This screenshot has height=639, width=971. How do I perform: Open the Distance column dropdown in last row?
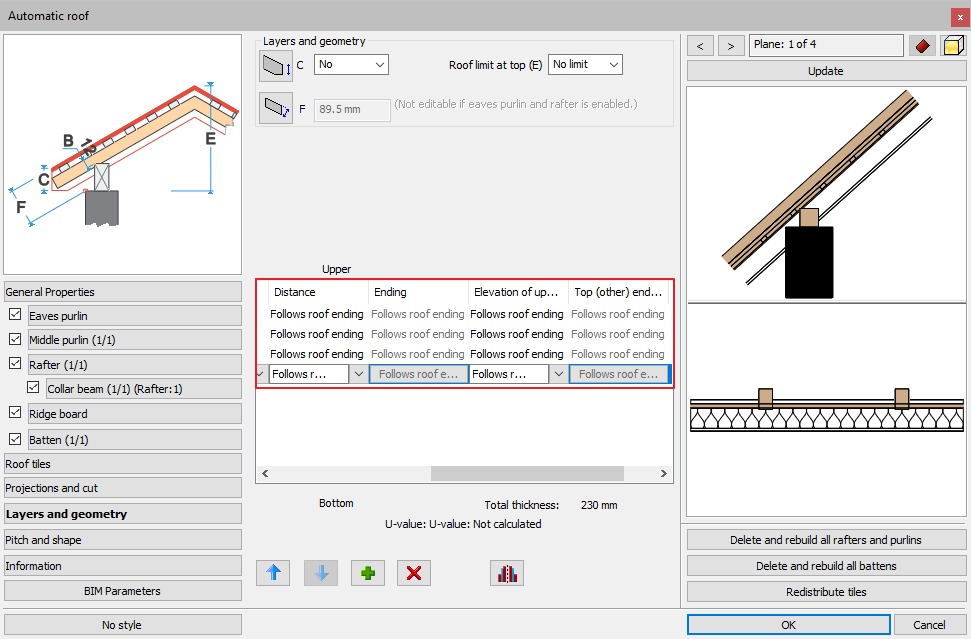[359, 374]
